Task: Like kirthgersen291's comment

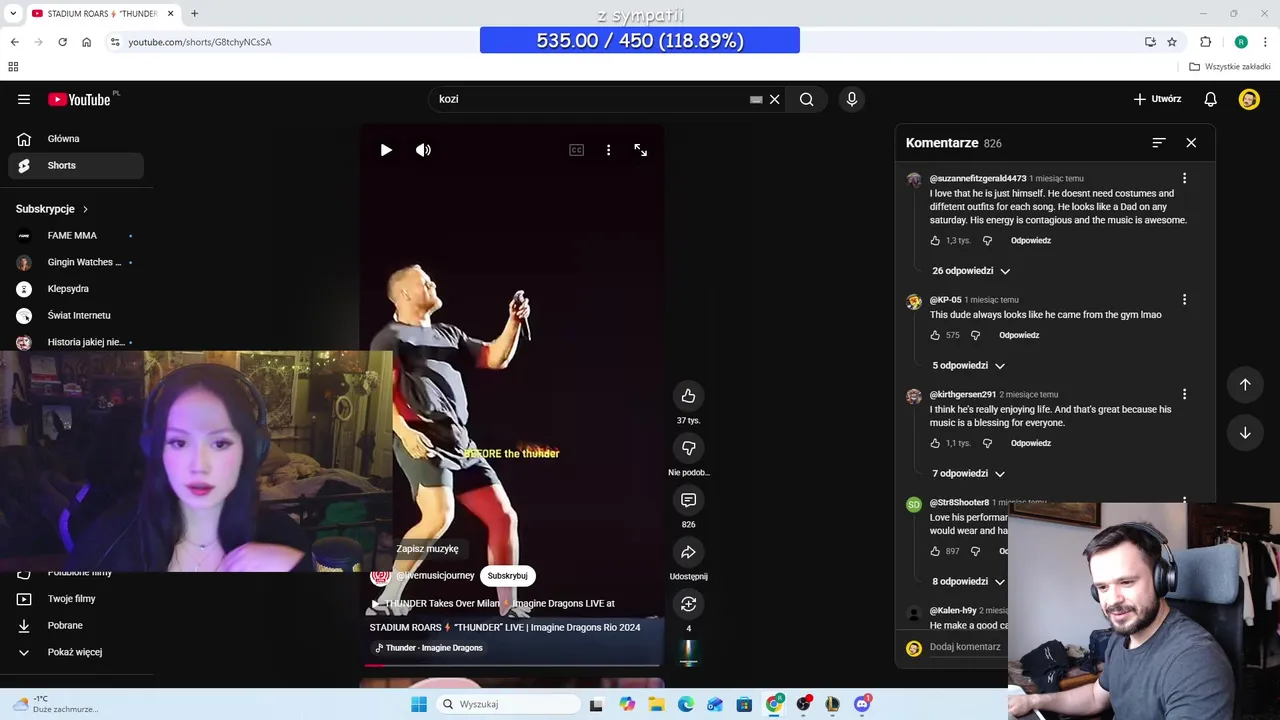Action: point(935,443)
